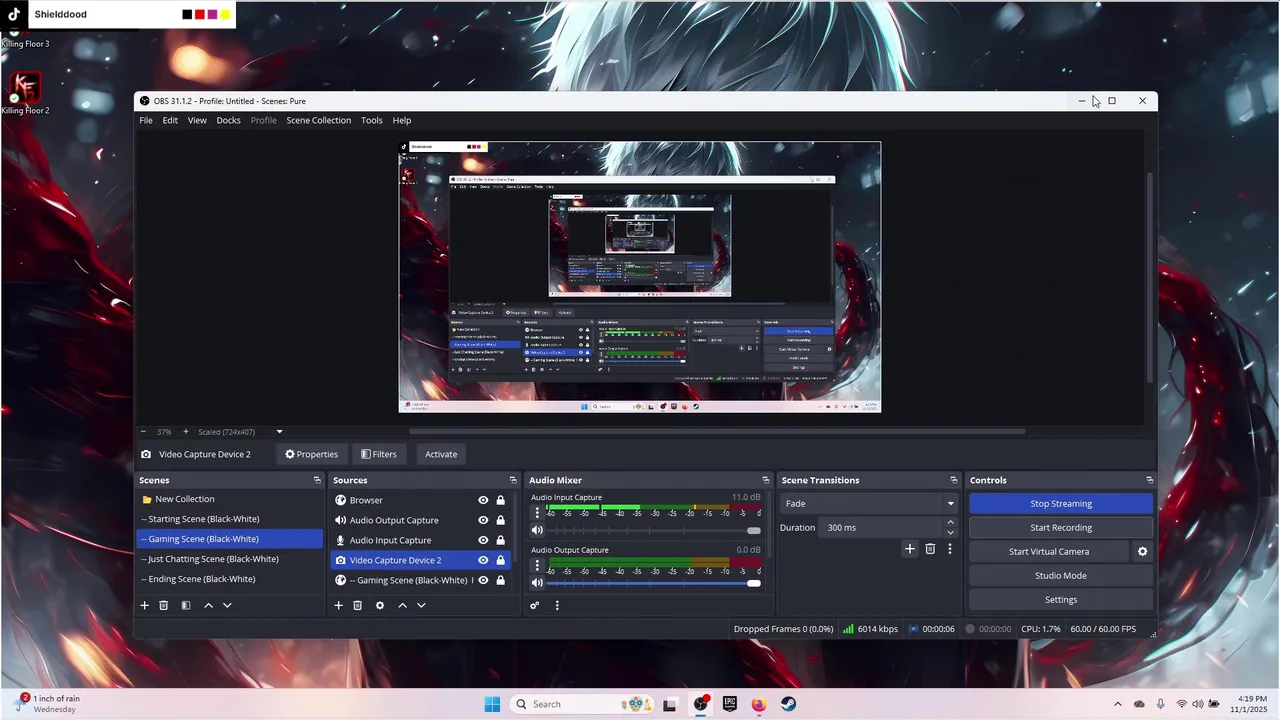The image size is (1280, 720).
Task: Open the Scene Collection menu
Action: pyautogui.click(x=319, y=120)
